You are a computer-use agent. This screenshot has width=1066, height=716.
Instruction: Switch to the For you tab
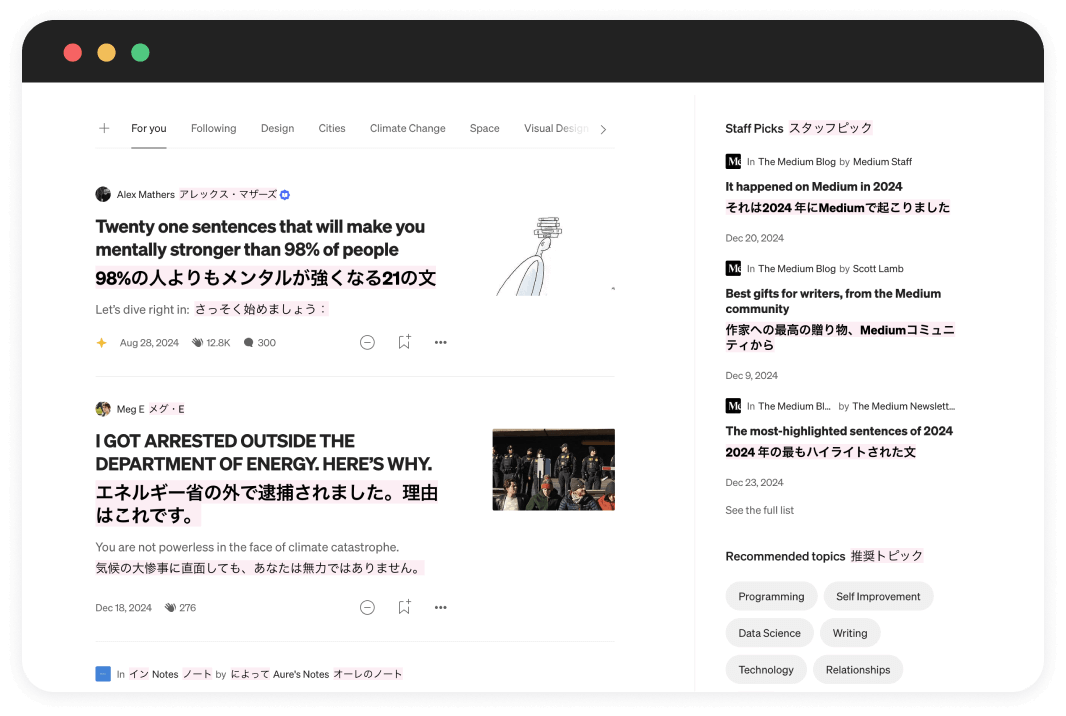pos(149,128)
